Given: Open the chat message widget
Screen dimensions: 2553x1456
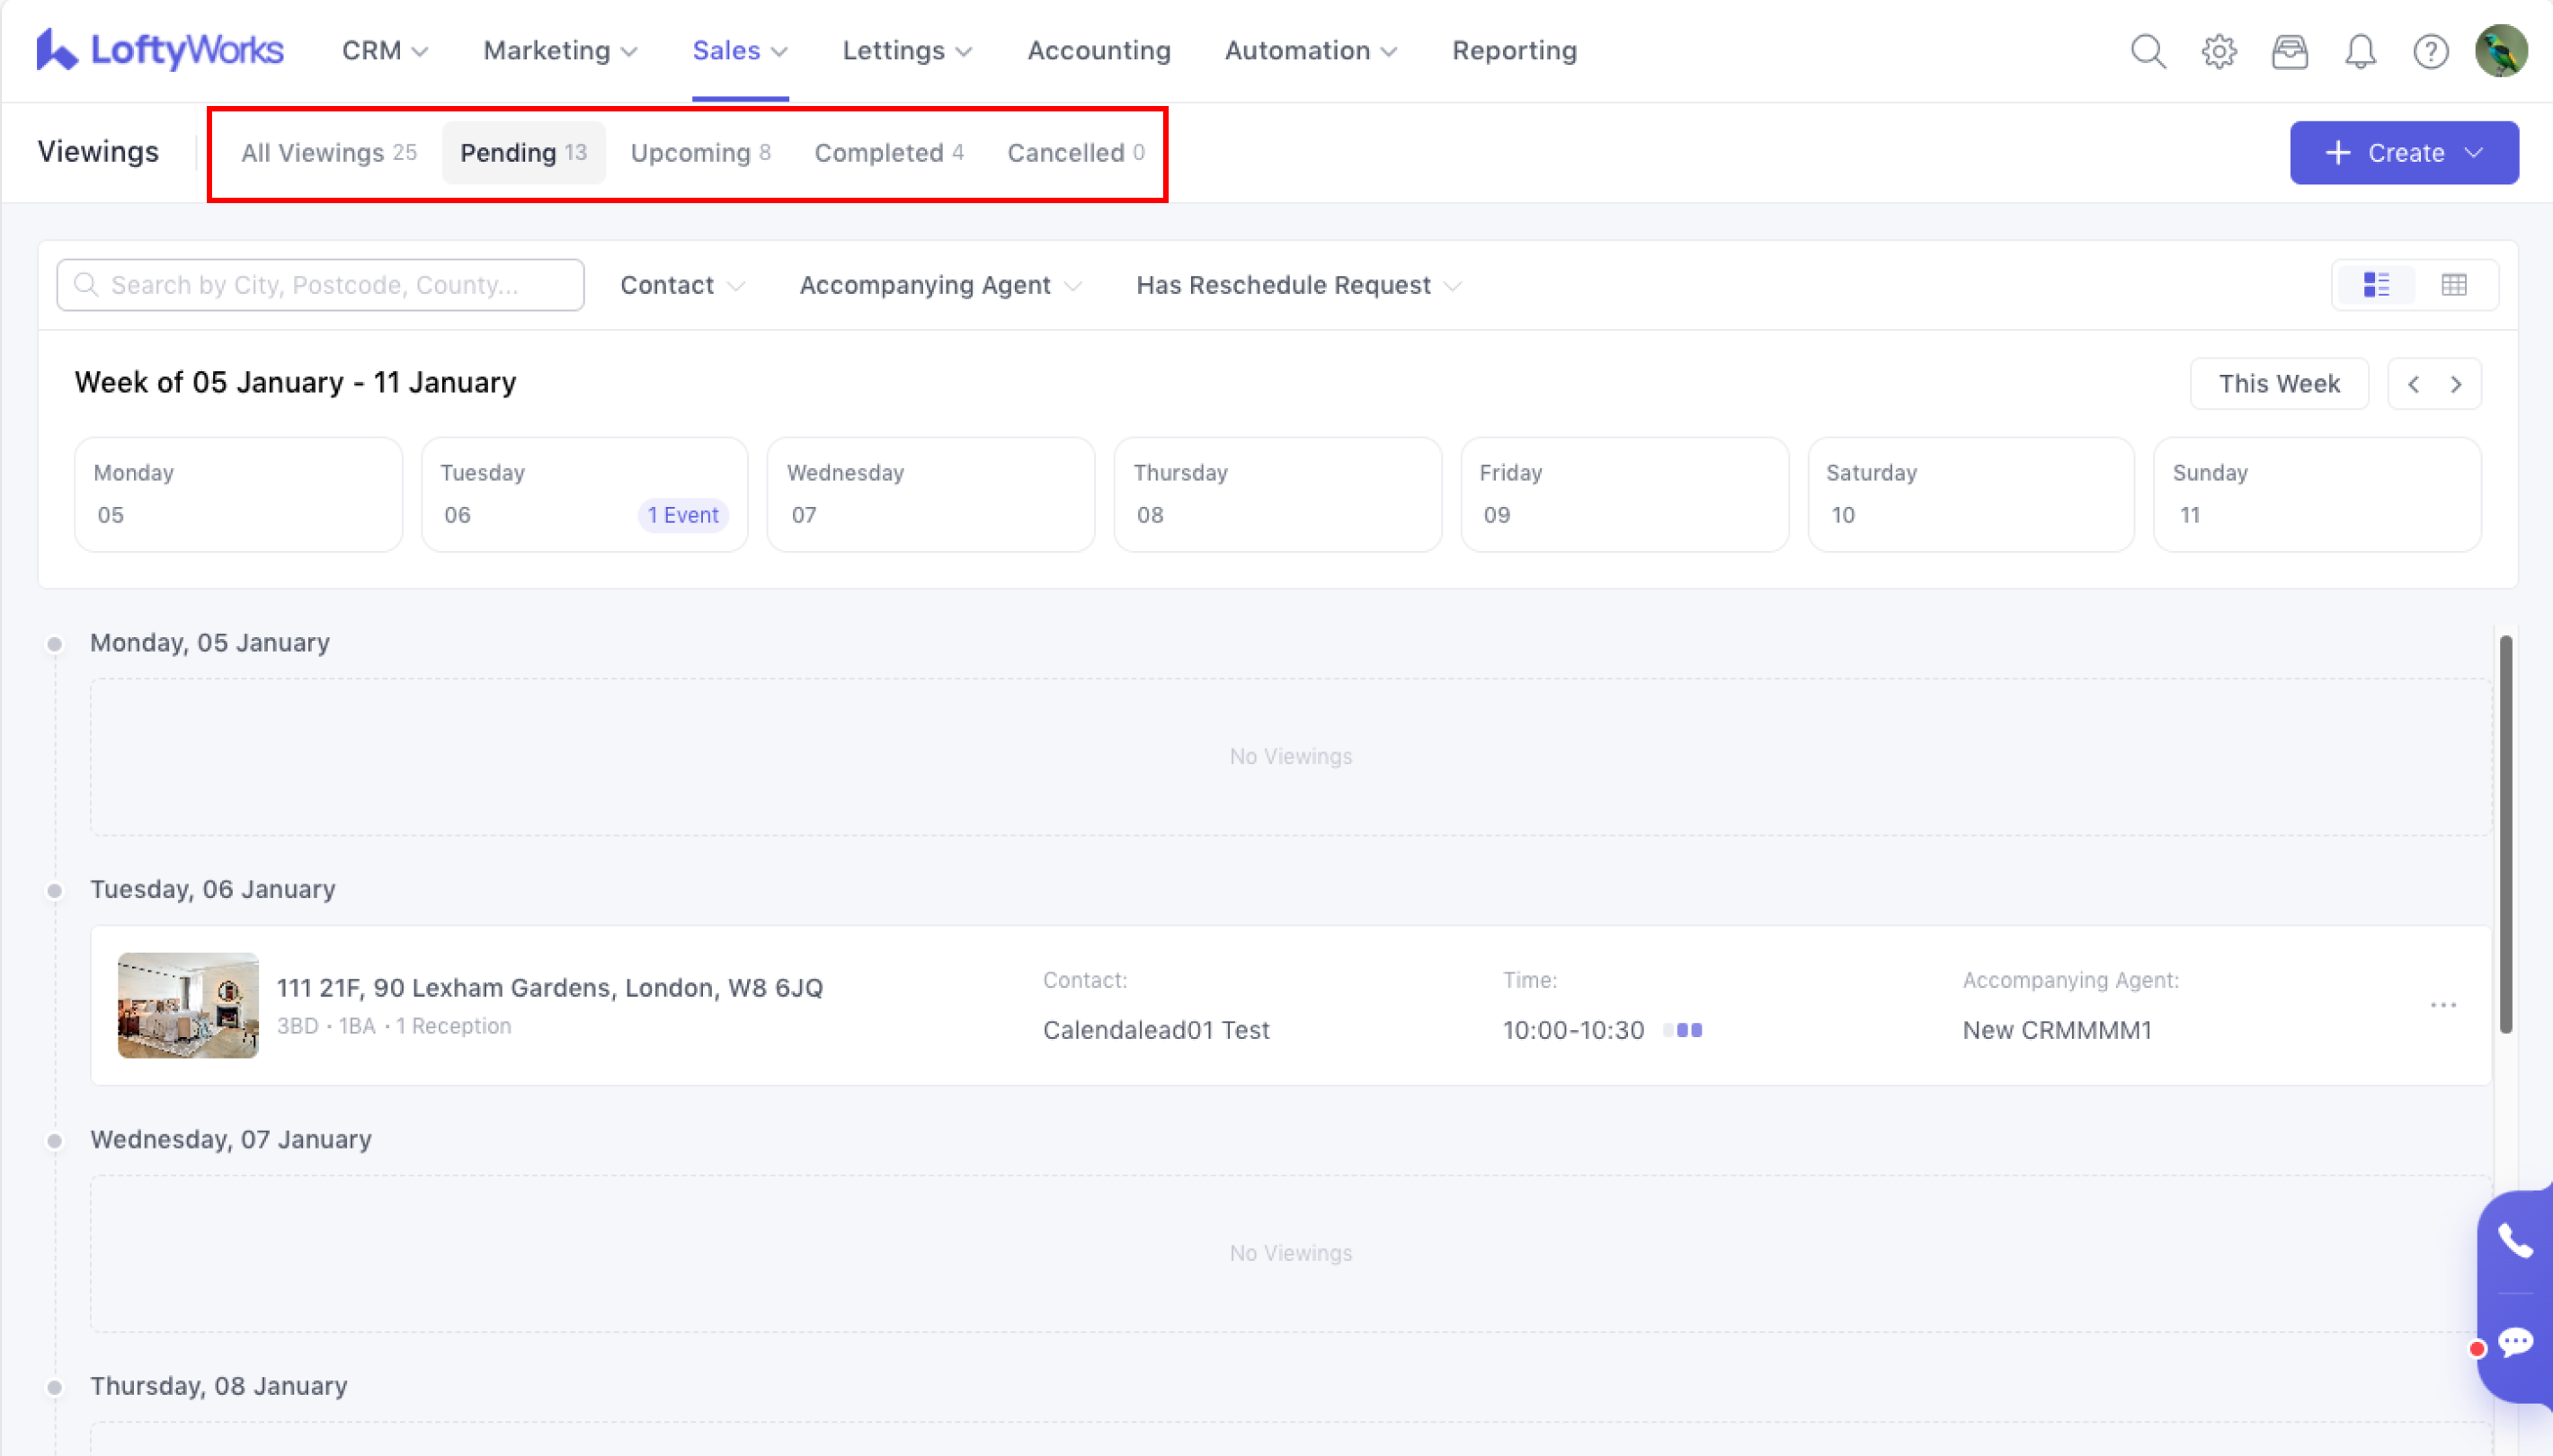Looking at the screenshot, I should (2515, 1342).
